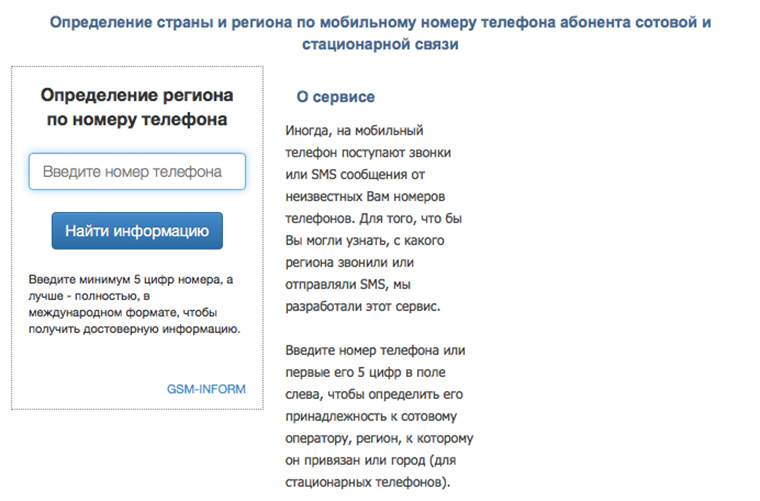Click the page title 'Определение страны и региона'

(171, 22)
